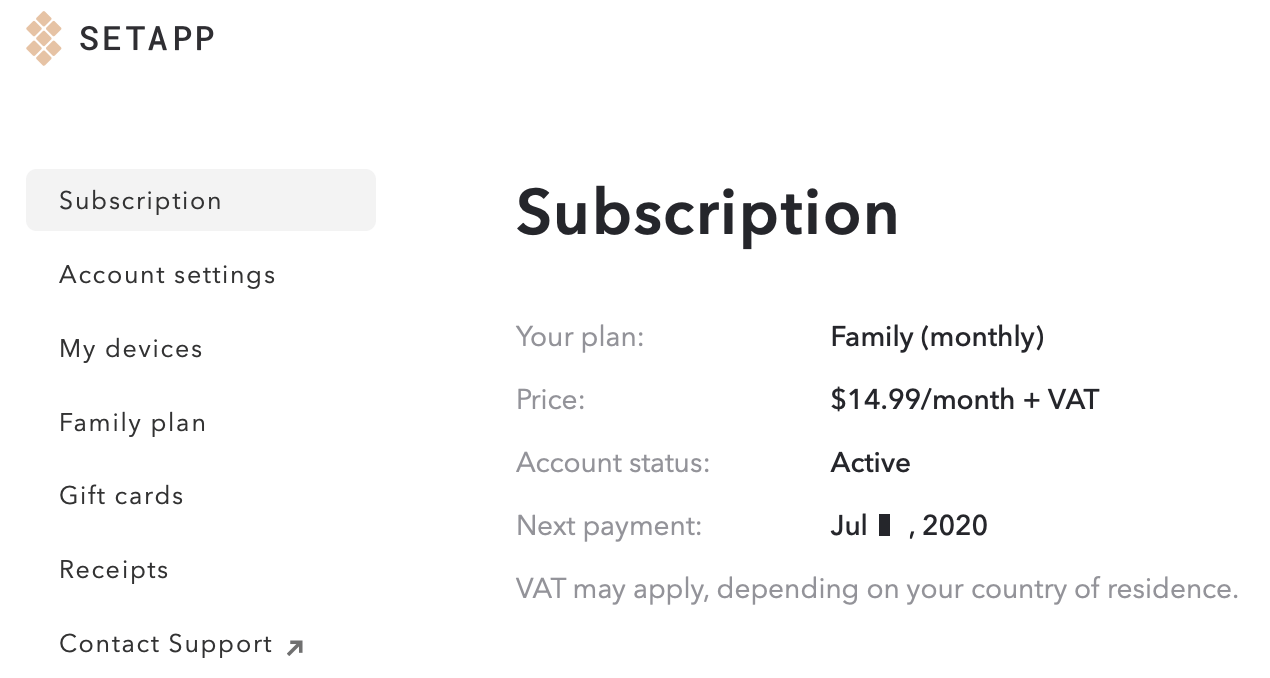Click the $14.99/month + VAT price
This screenshot has height=678, width=1270.
964,400
